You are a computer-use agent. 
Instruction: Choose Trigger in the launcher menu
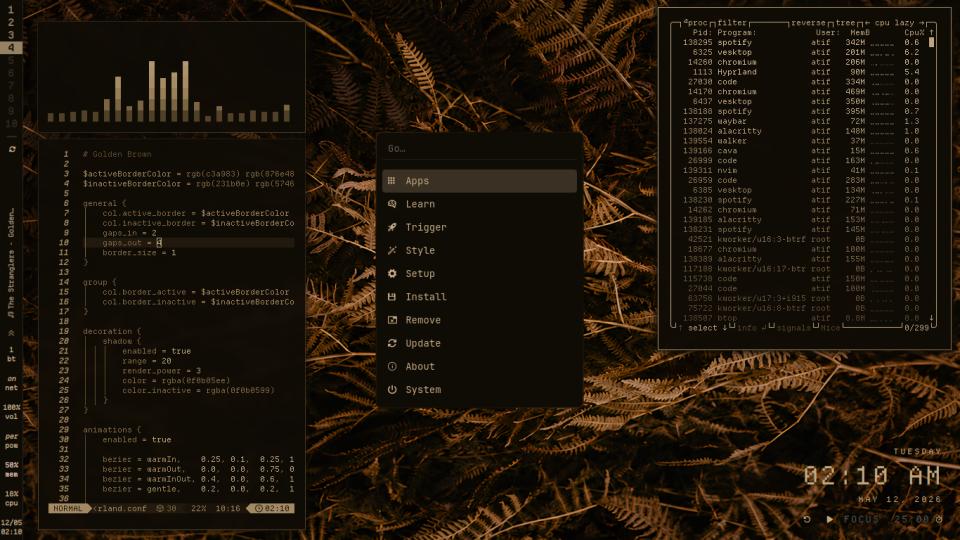(479, 227)
